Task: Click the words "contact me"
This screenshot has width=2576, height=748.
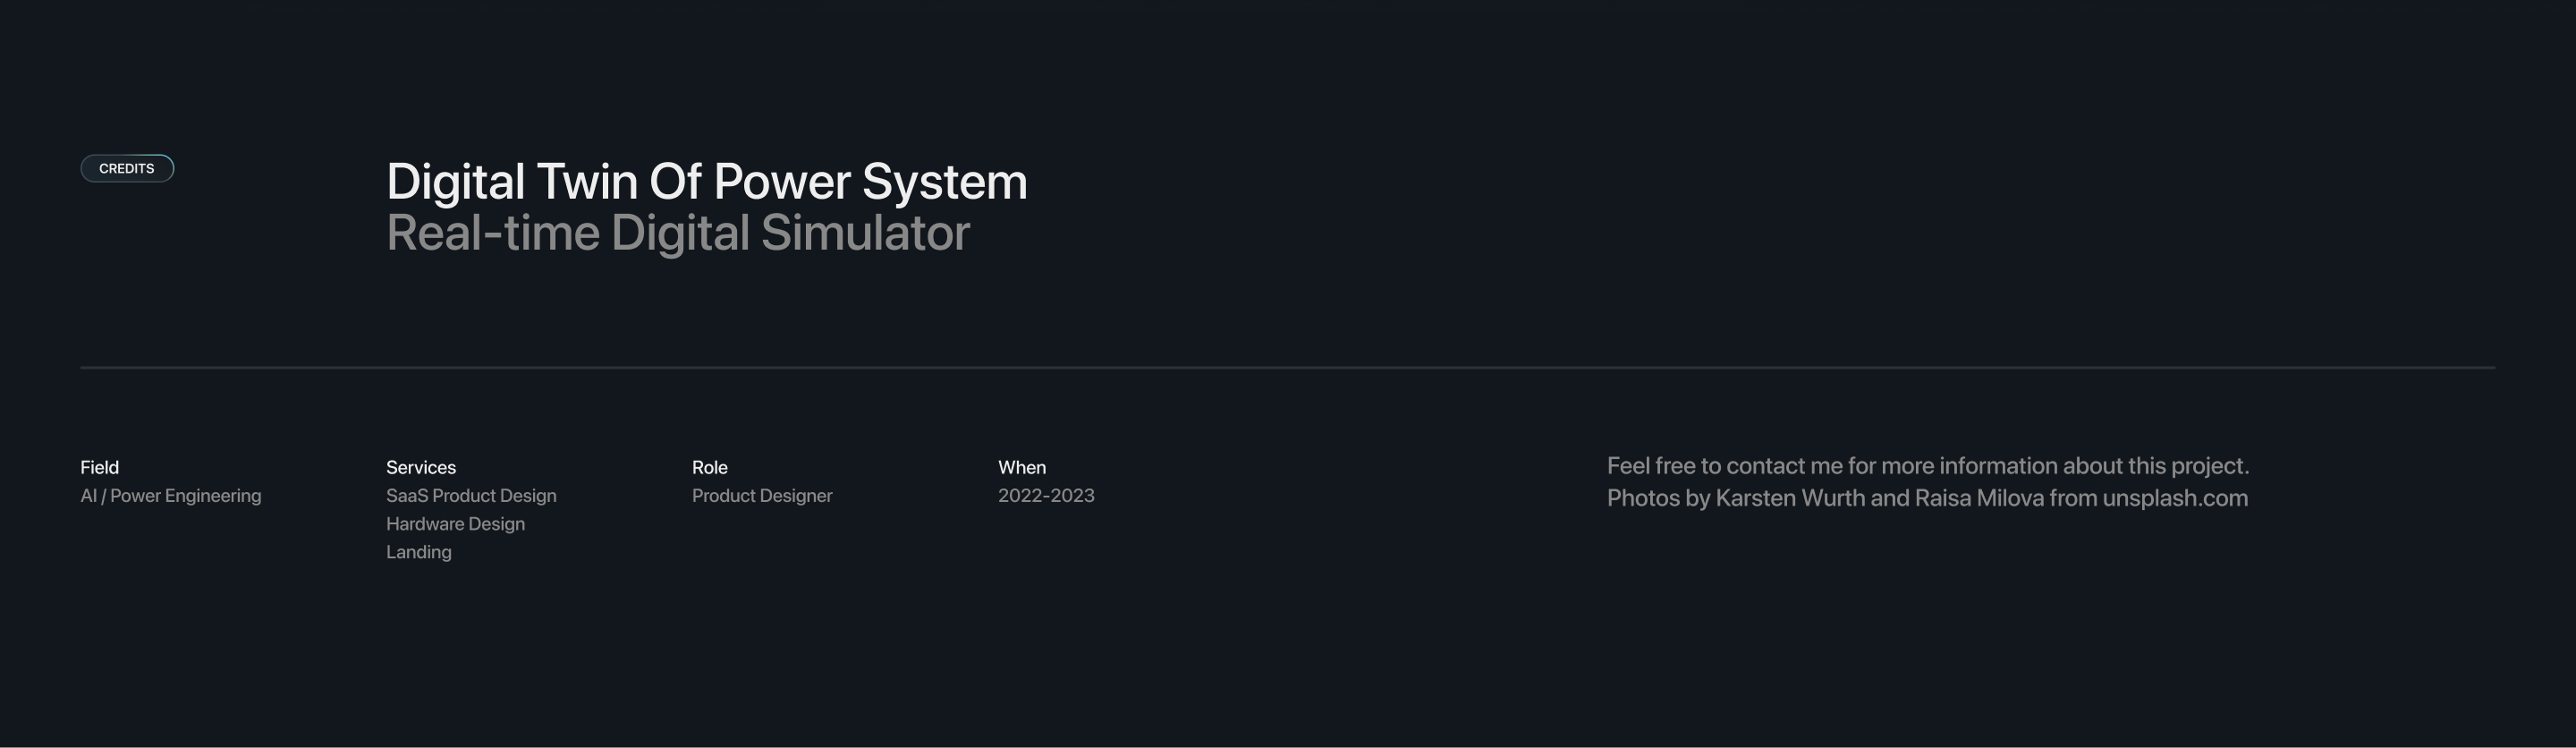Action: click(x=1784, y=466)
